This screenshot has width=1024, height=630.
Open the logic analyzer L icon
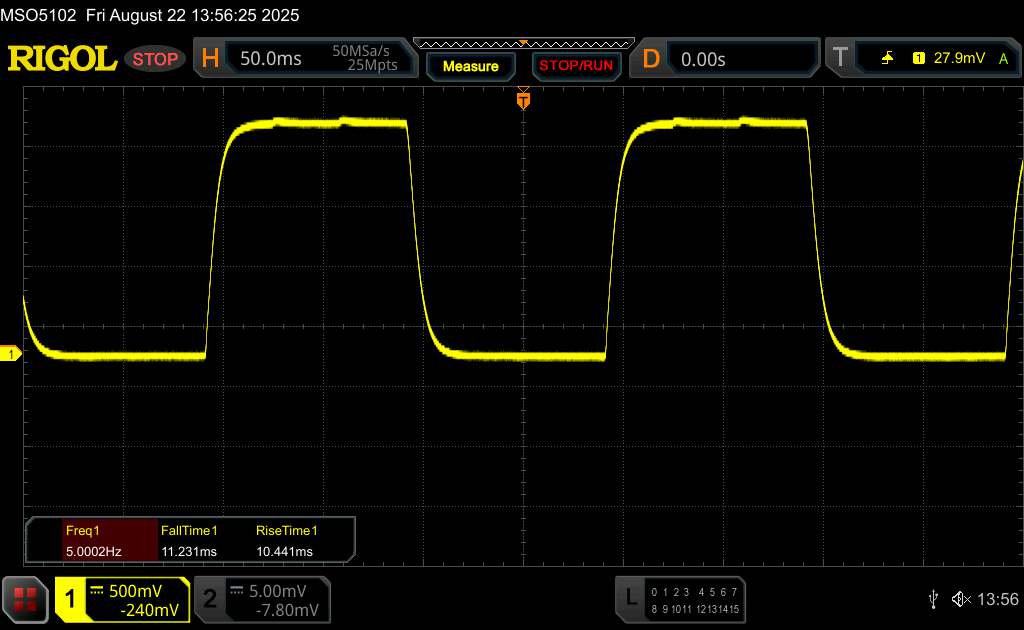pos(630,598)
